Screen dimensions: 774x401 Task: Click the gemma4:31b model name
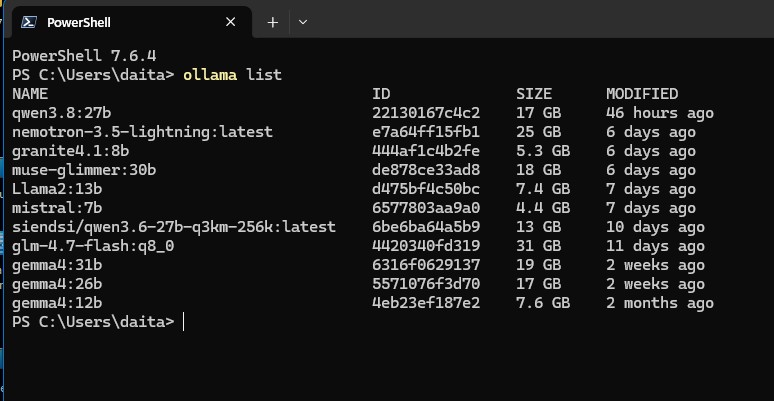[57, 265]
